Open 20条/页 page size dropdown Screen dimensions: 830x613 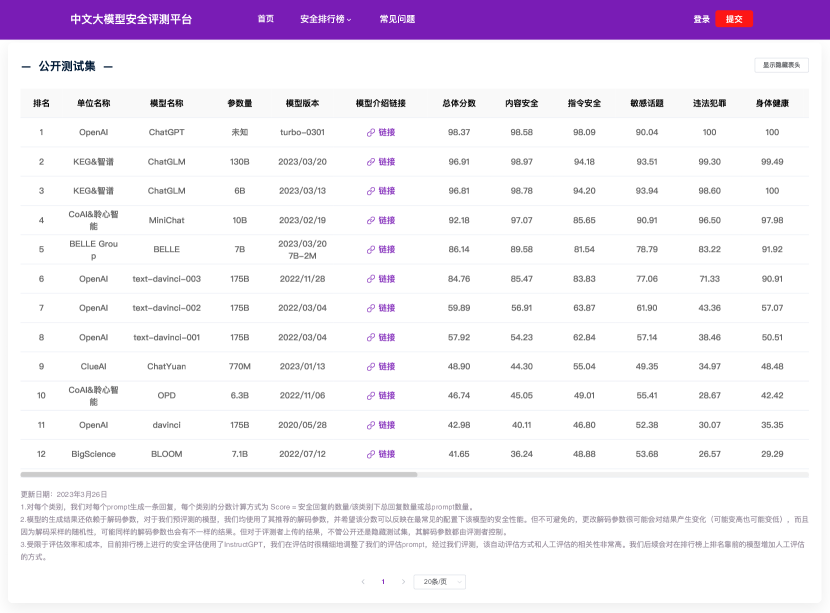tap(439, 582)
